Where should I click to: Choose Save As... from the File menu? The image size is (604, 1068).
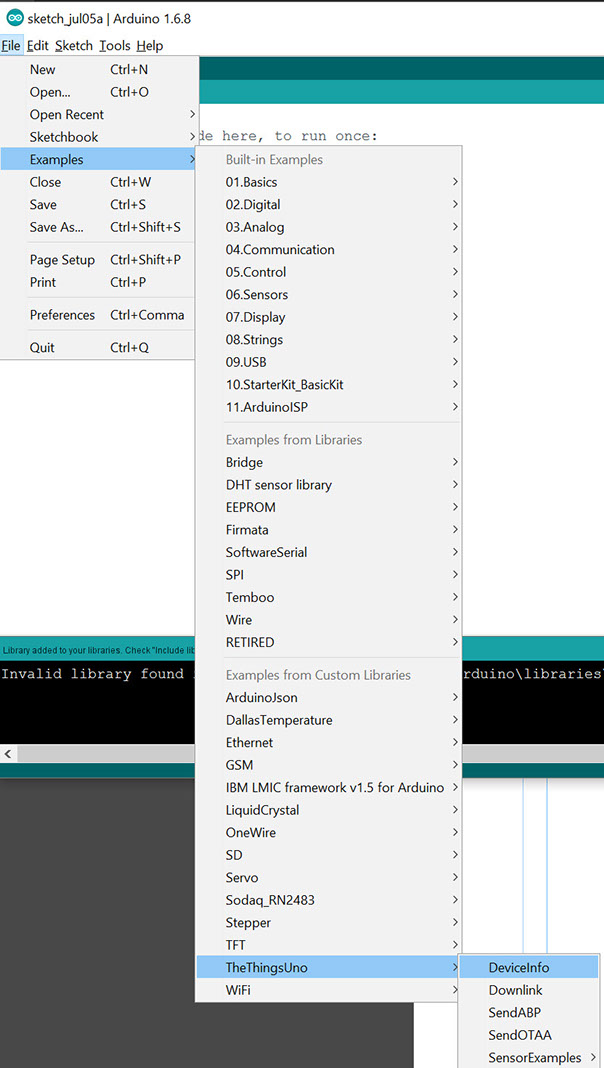point(99,227)
